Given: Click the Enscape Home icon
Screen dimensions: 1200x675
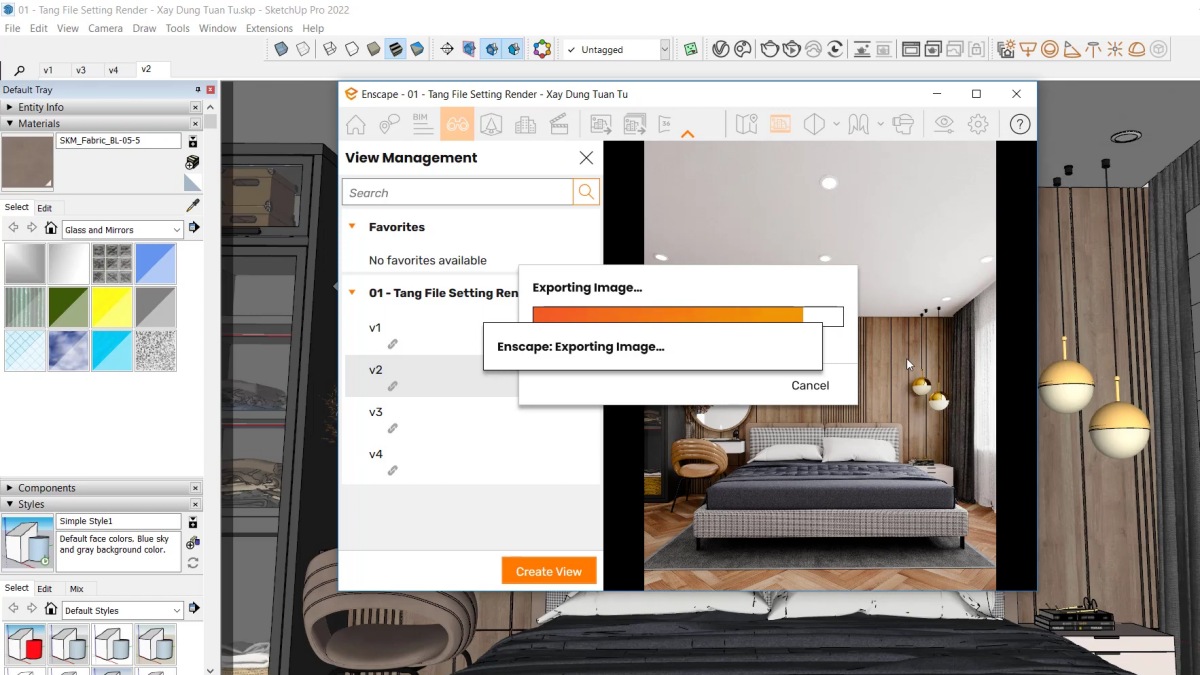Looking at the screenshot, I should (355, 125).
